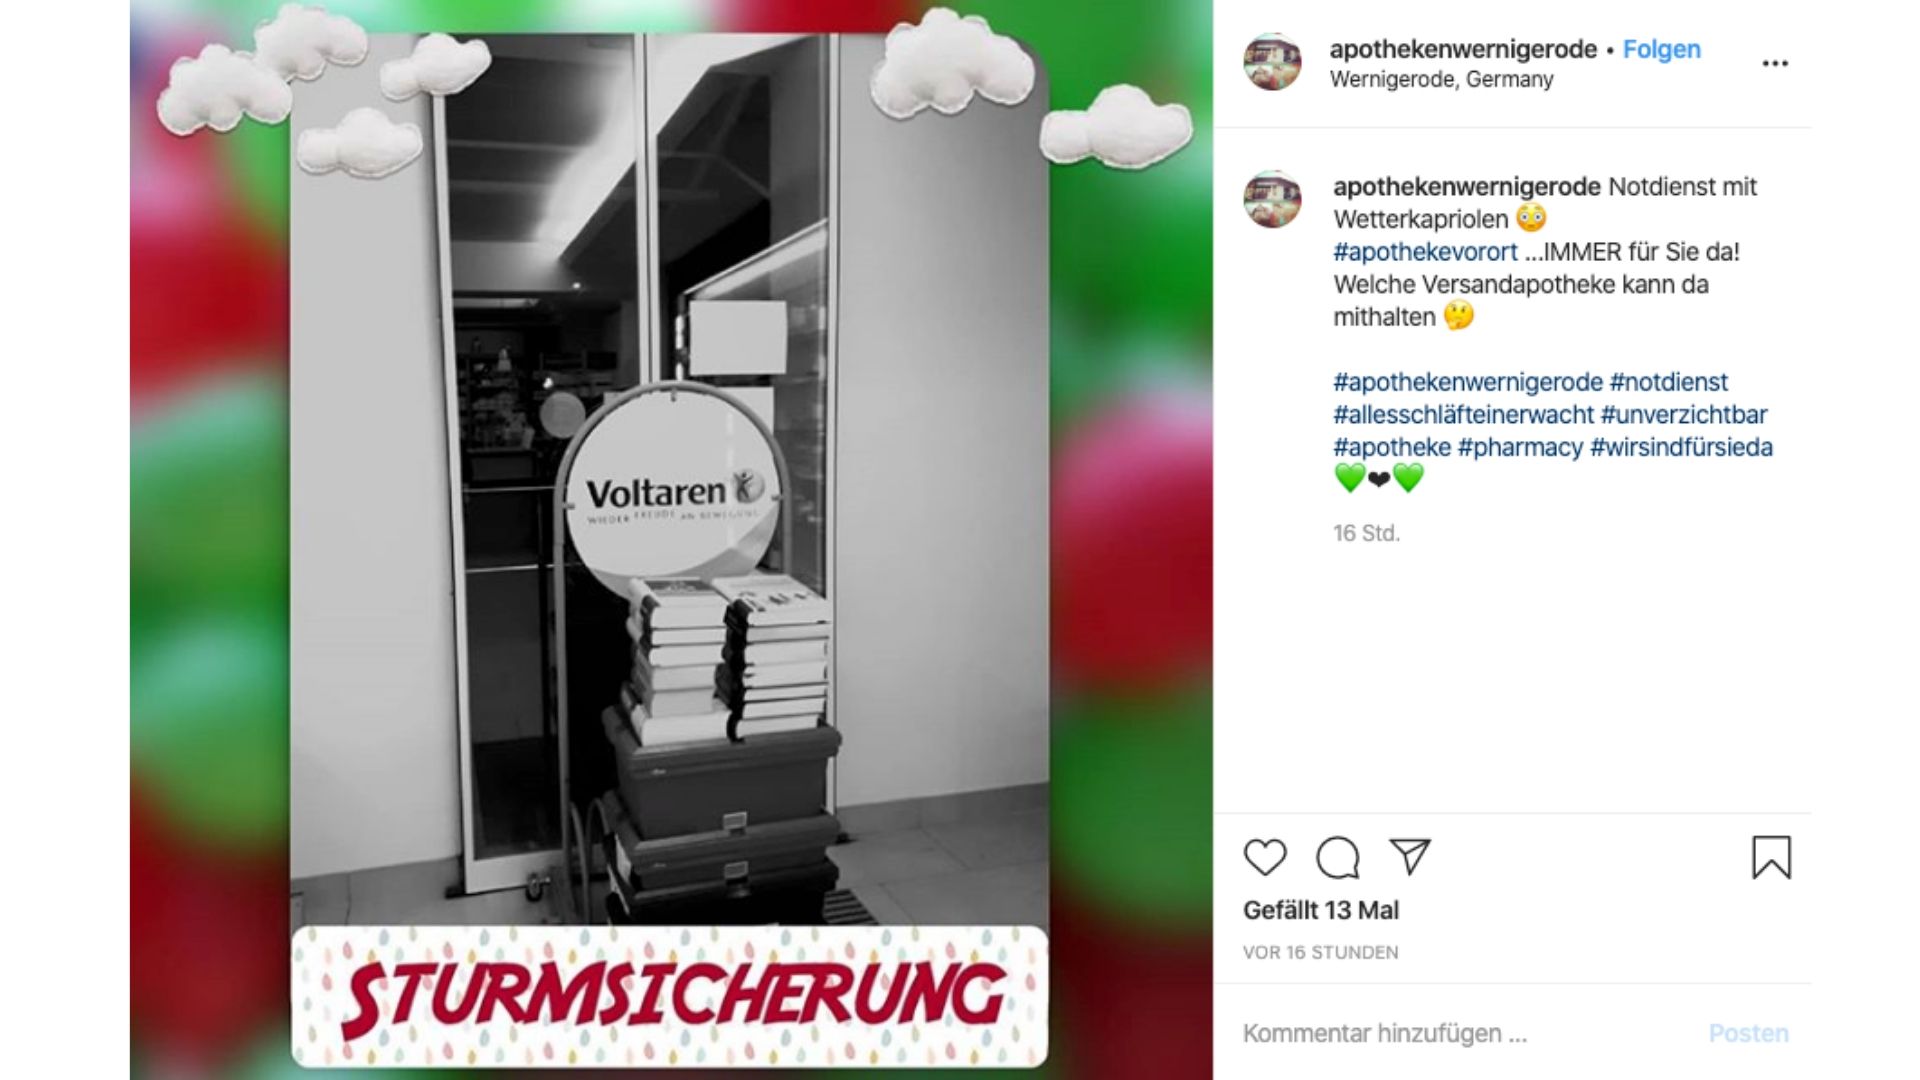The height and width of the screenshot is (1080, 1920).
Task: Open the #allesschläfteinerwacht hashtag
Action: (x=1463, y=415)
